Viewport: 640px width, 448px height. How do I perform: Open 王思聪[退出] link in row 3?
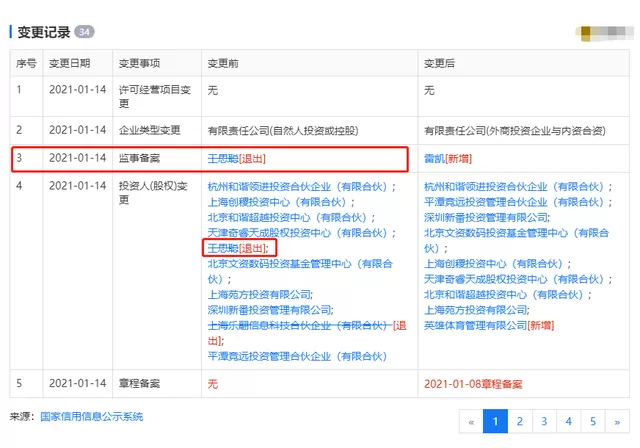pos(236,158)
